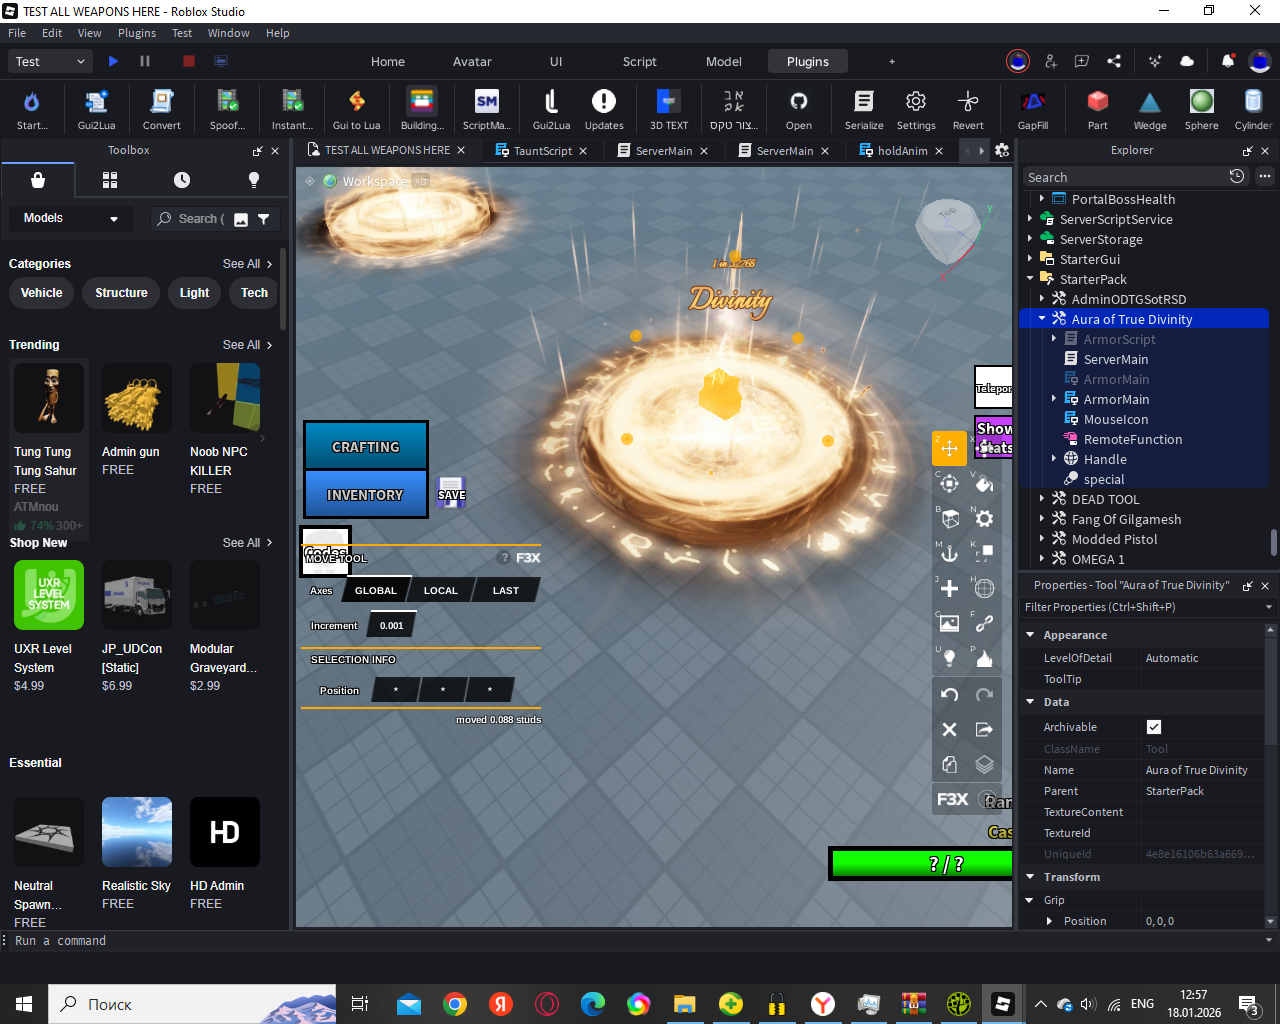Select the LOCAL axes option
Screen dimensions: 1280x1024
(x=440, y=591)
